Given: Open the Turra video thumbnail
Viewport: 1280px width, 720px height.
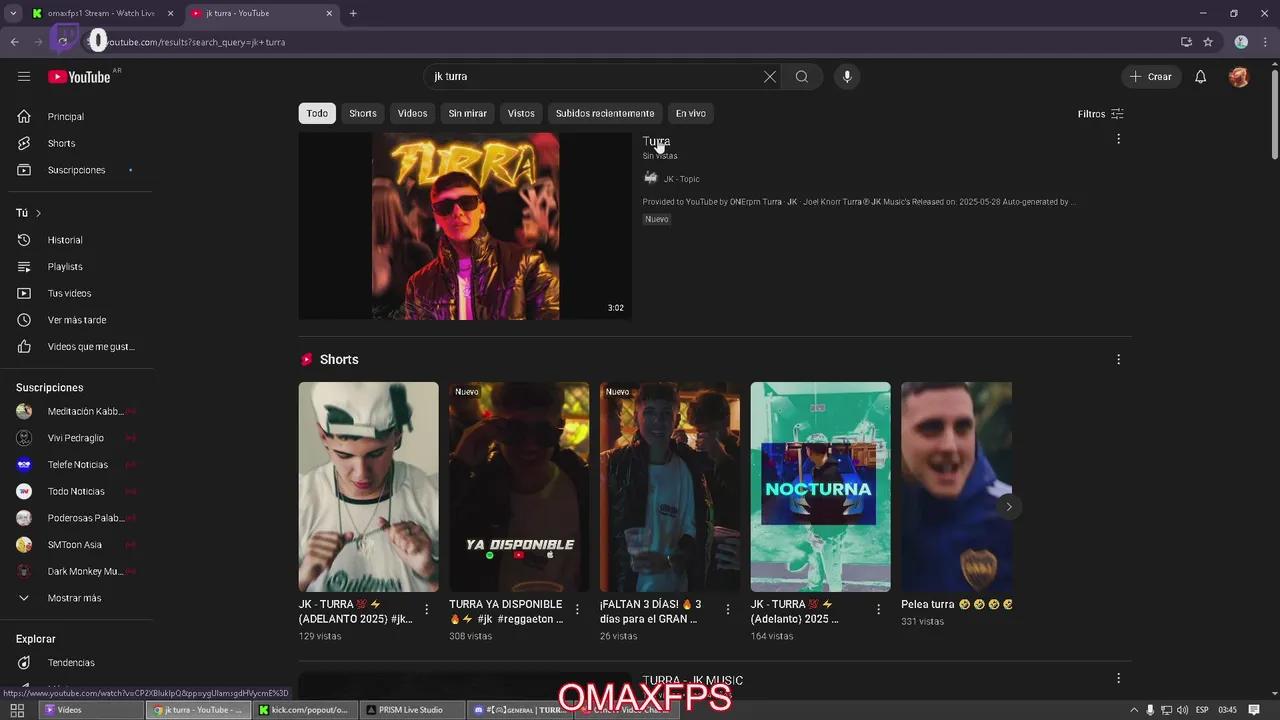Looking at the screenshot, I should [x=465, y=226].
